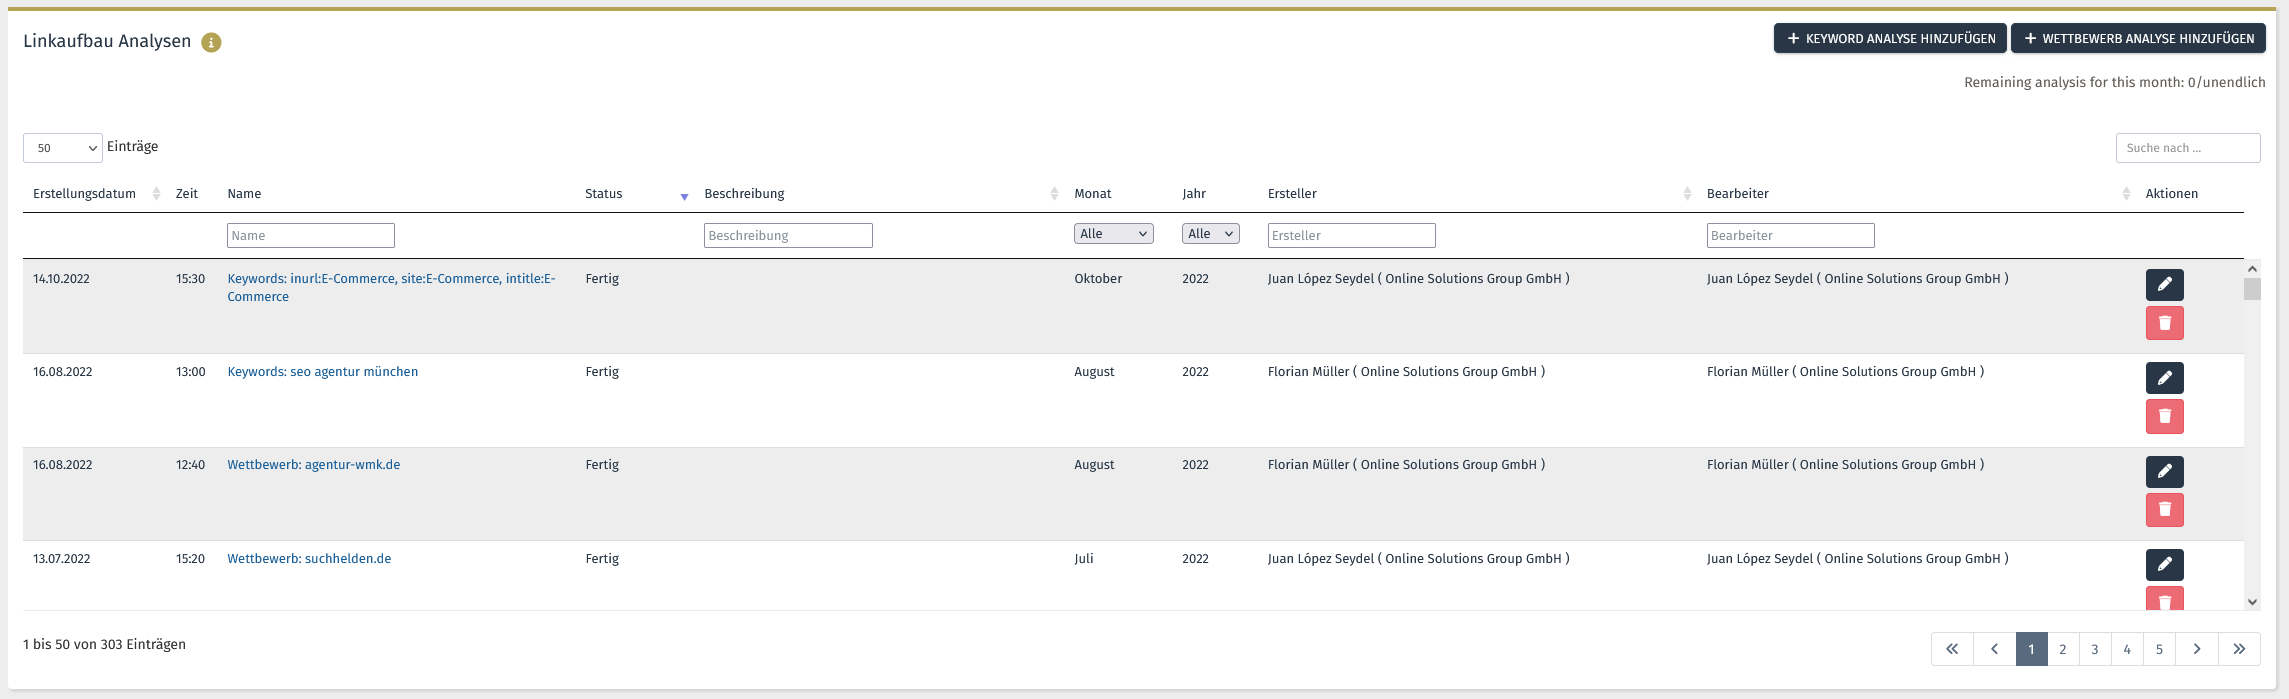
Task: Sort by Beschreibung column arrows
Action: tap(1054, 194)
